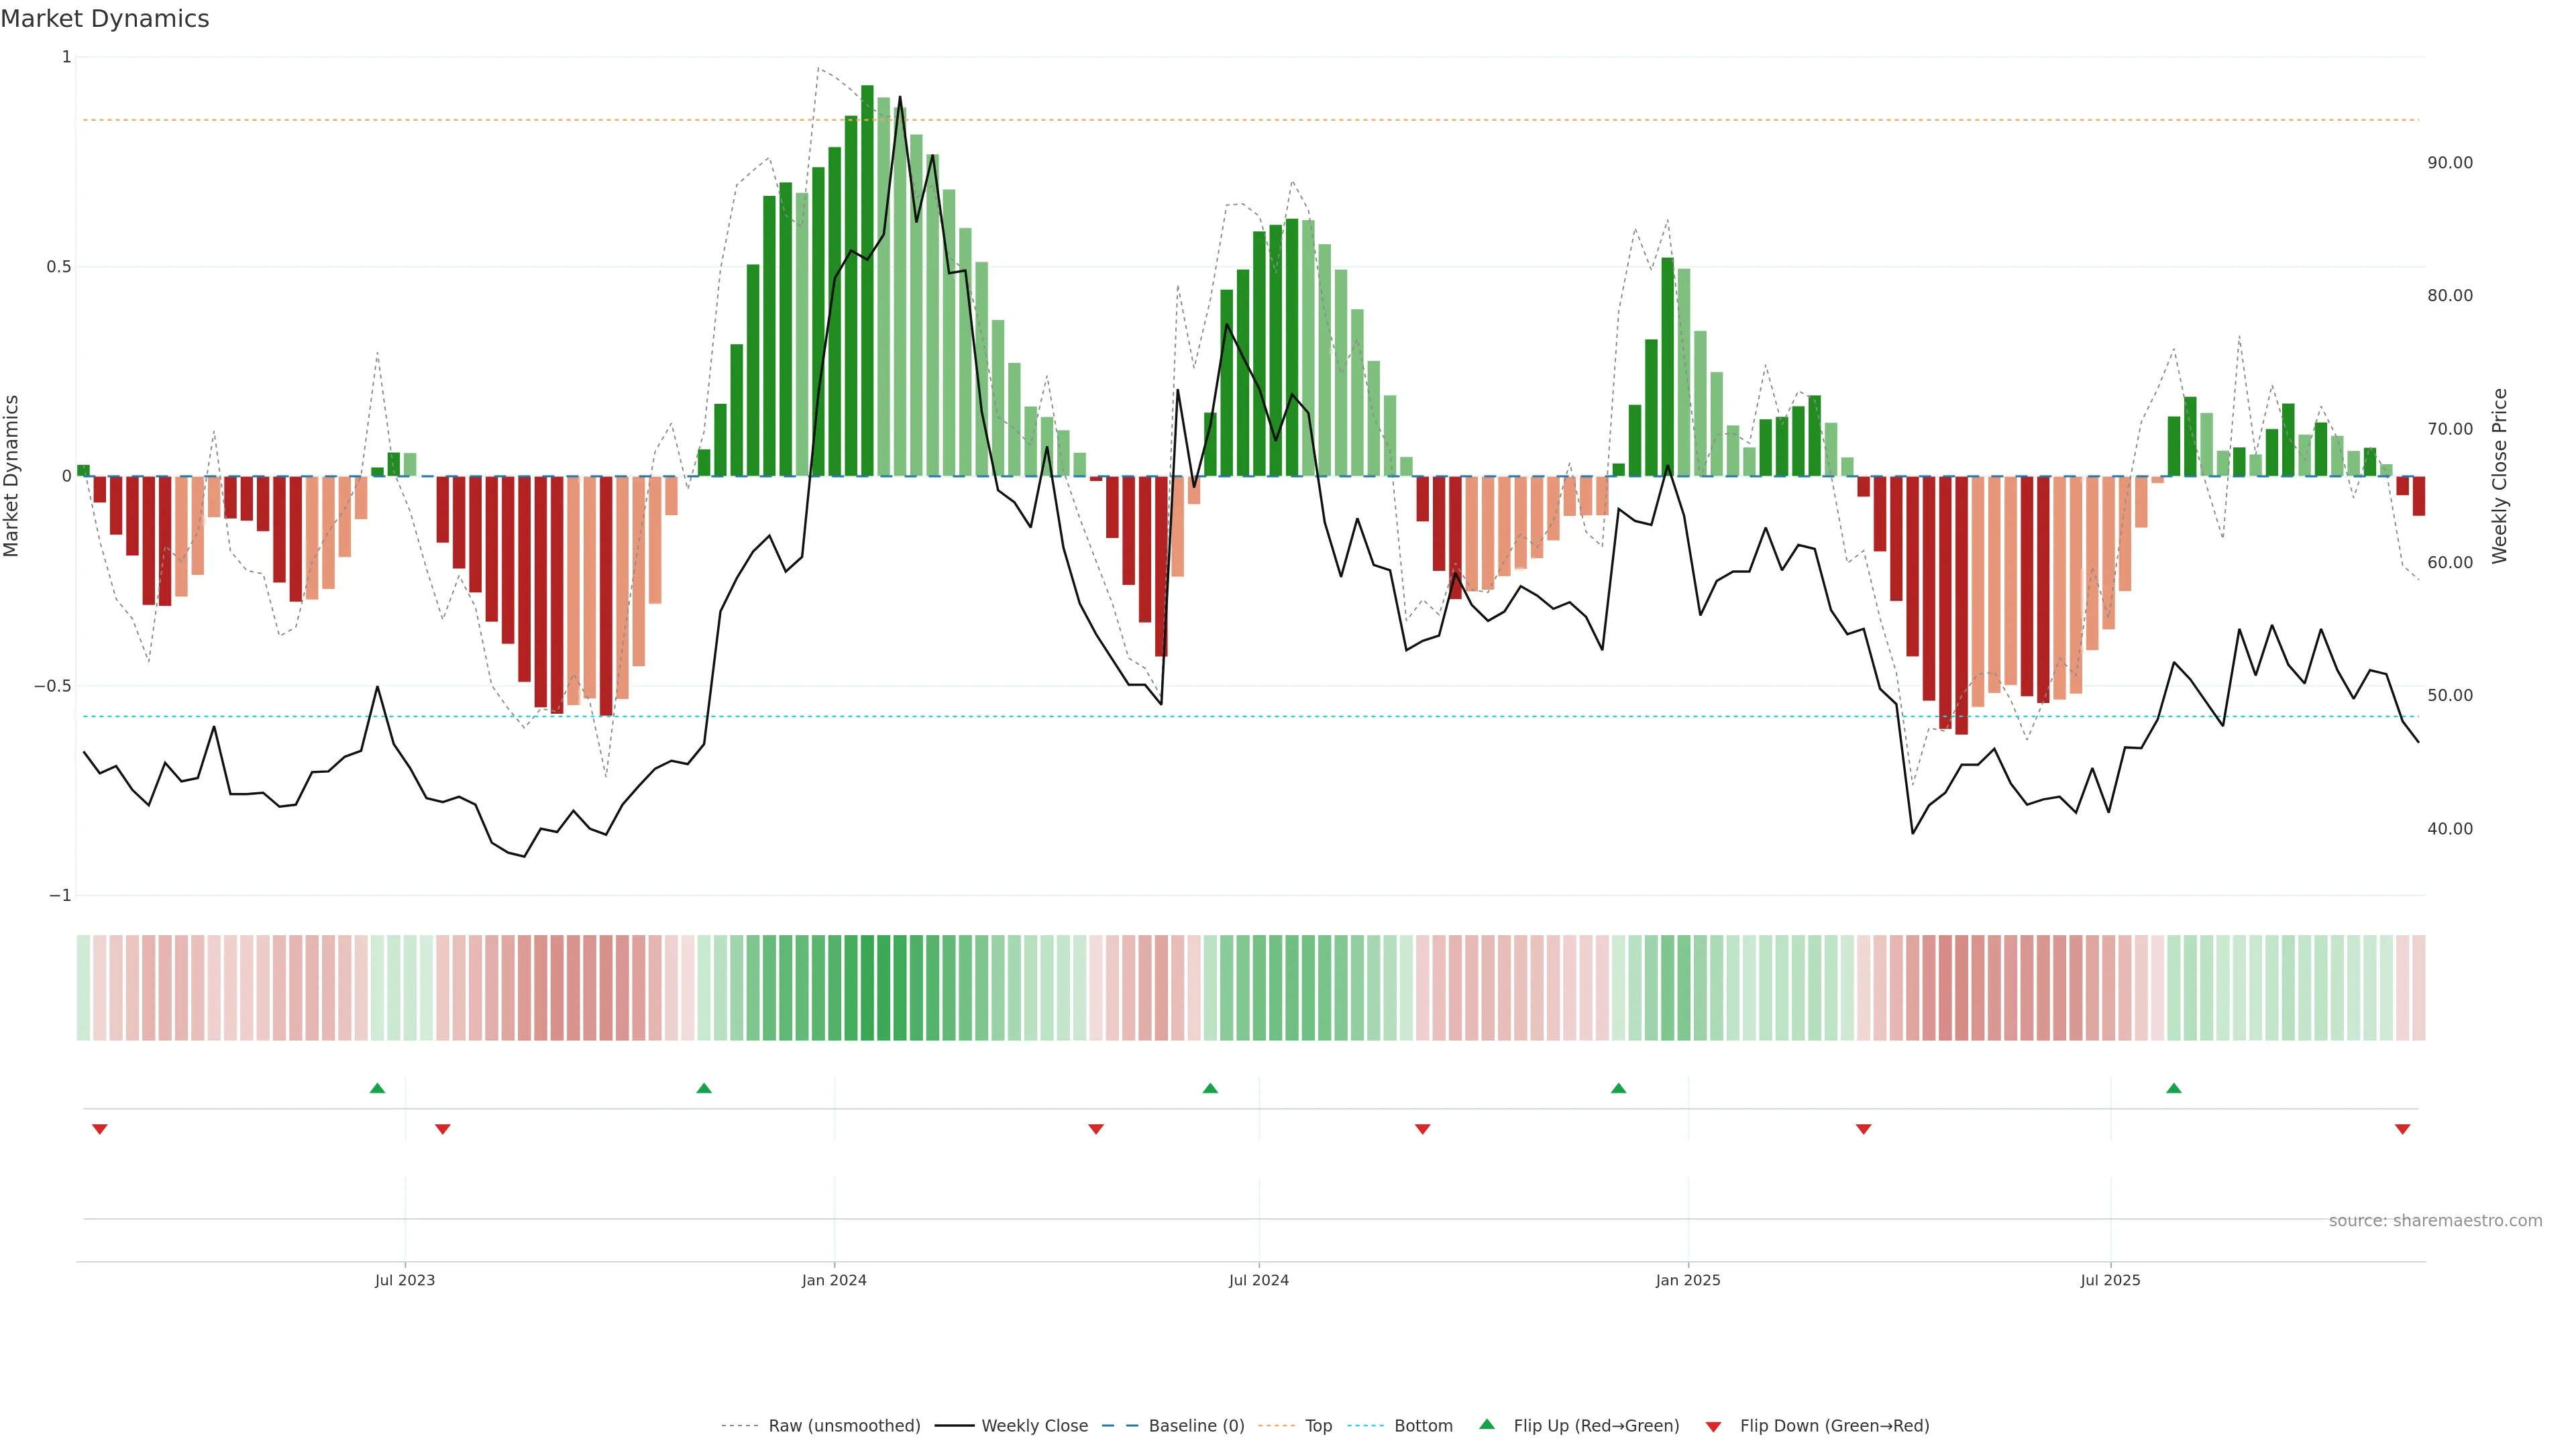2576x1449 pixels.
Task: Click the first green flip-up triangle near Jul 2023
Action: click(377, 1088)
